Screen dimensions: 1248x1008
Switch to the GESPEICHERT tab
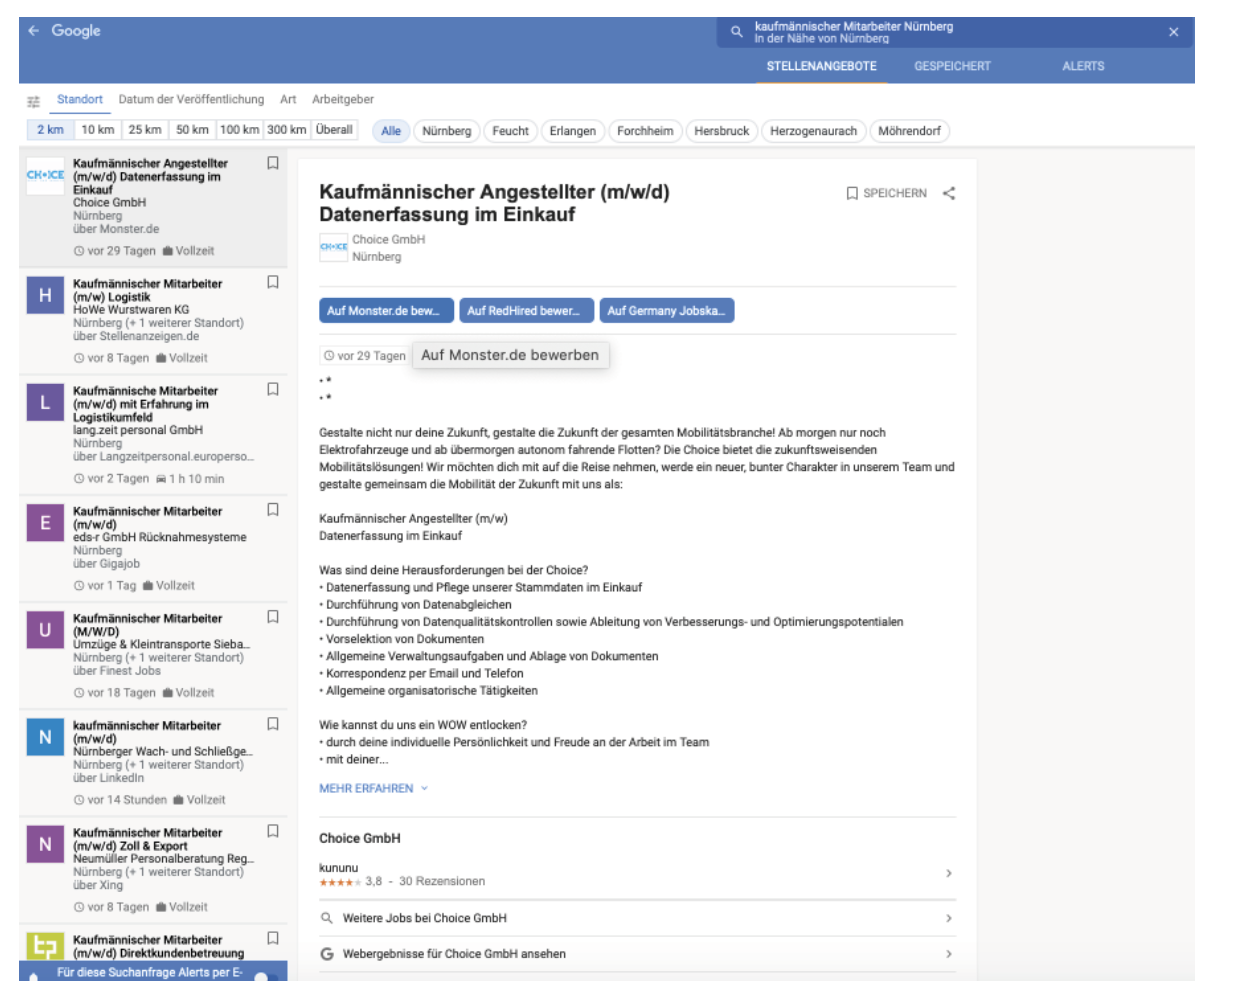click(952, 66)
